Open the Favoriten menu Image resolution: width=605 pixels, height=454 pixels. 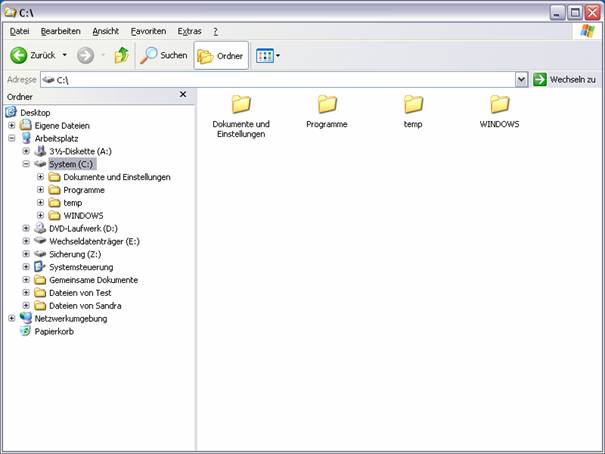click(148, 31)
